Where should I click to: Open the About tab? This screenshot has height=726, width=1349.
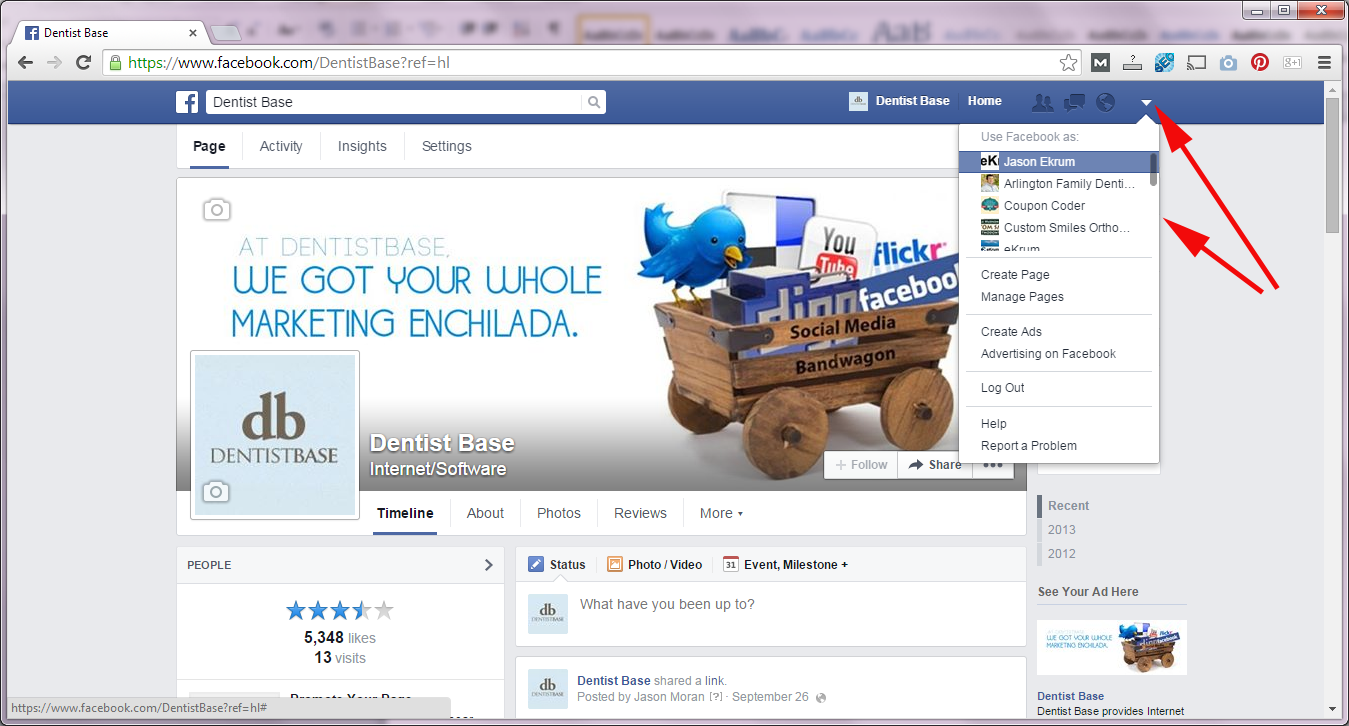tap(485, 513)
